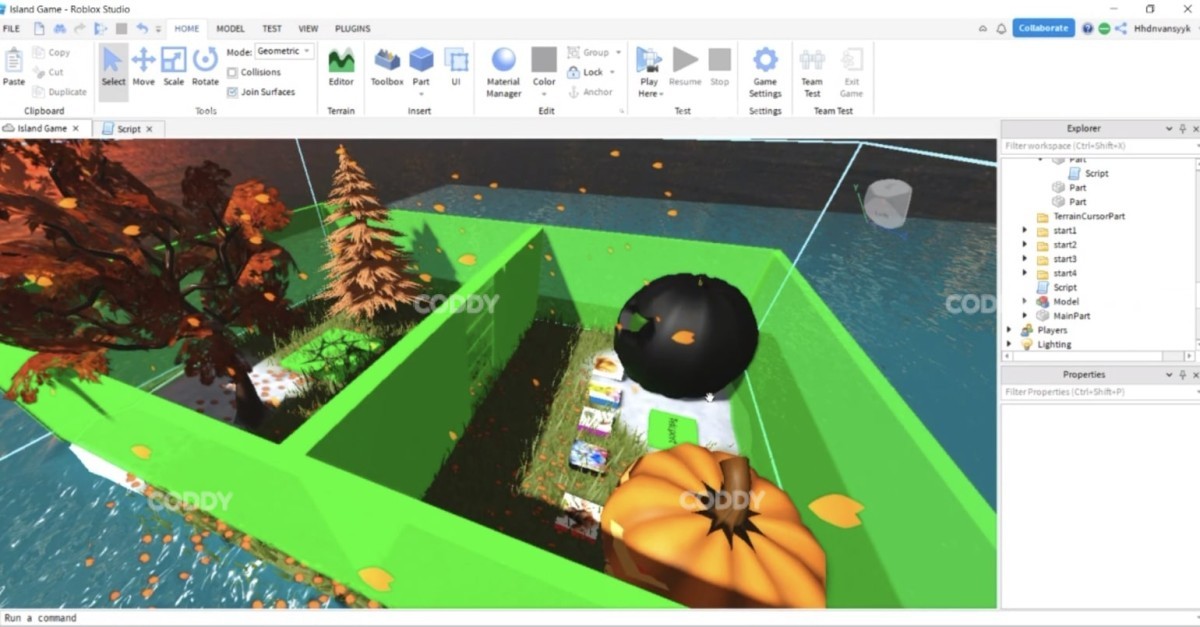This screenshot has height=627, width=1200.
Task: Click the Filter workspace search field
Action: coord(1095,146)
